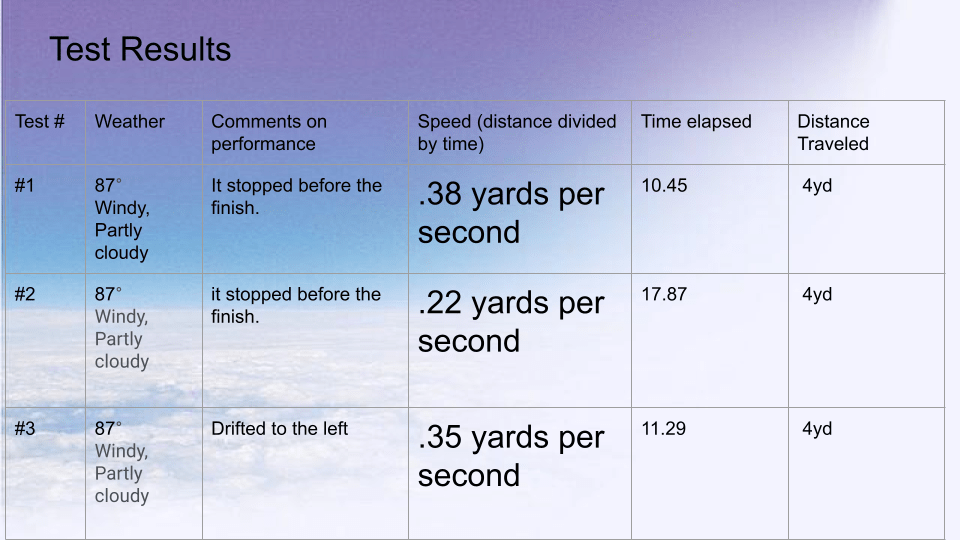
Task: Select the Speed column header cell
Action: (x=520, y=133)
